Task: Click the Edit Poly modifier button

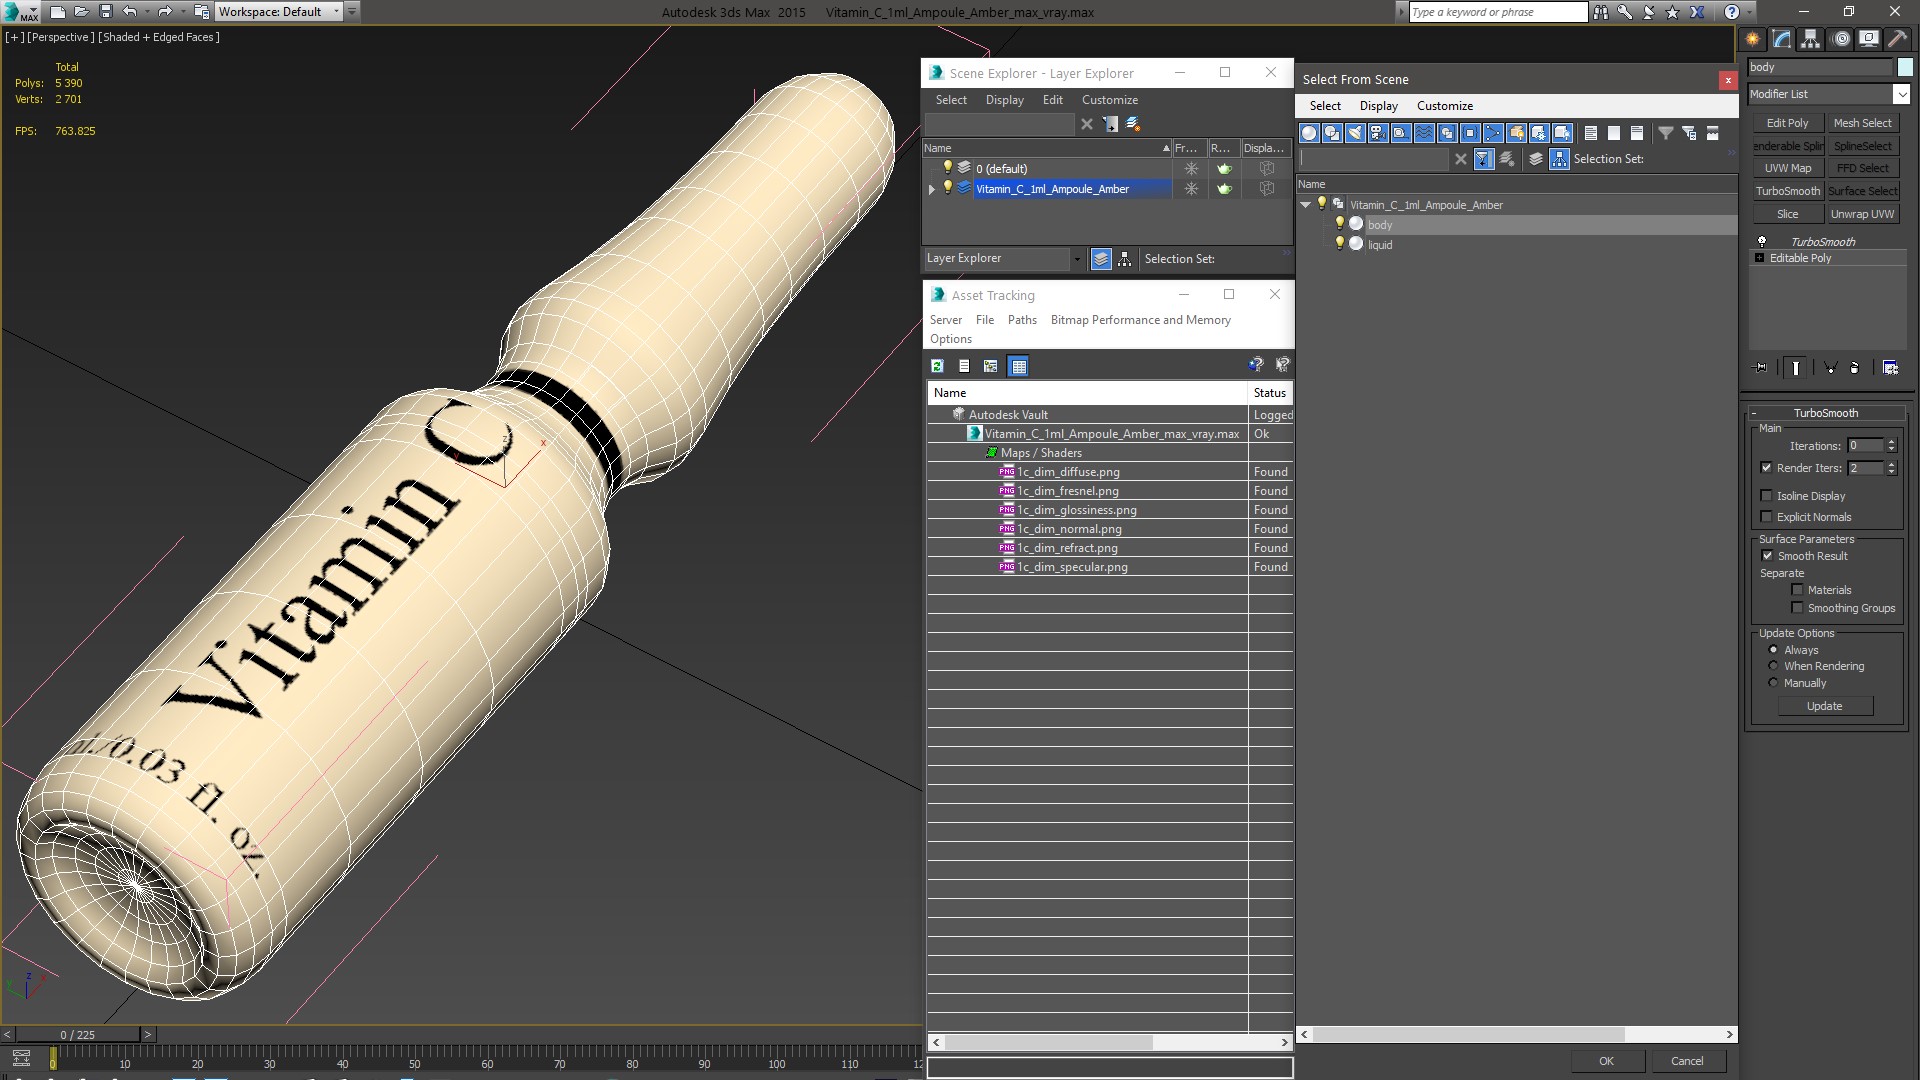Action: pyautogui.click(x=1787, y=123)
